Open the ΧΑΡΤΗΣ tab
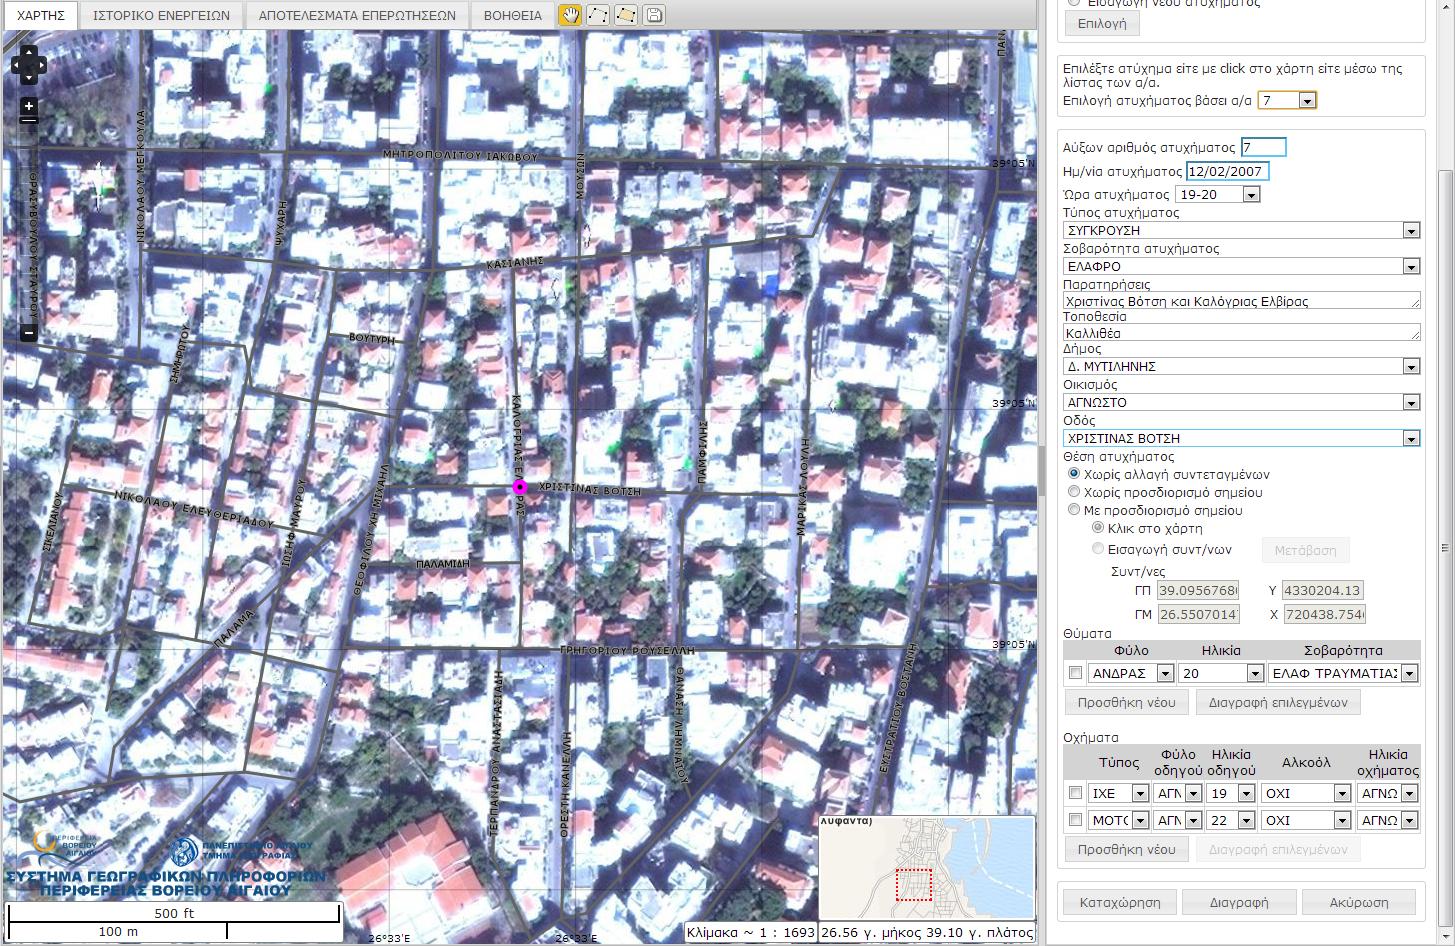This screenshot has height=946, width=1455. [x=41, y=15]
